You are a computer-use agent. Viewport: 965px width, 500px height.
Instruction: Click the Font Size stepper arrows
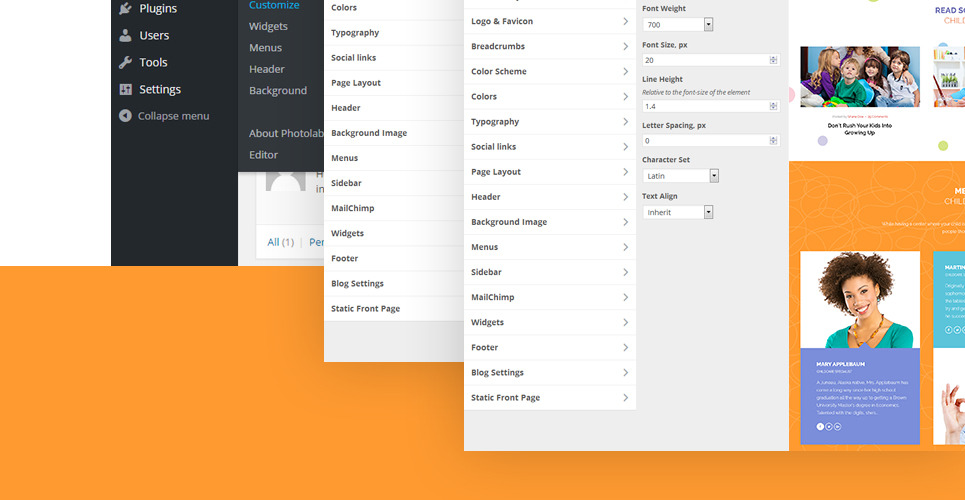tap(773, 60)
